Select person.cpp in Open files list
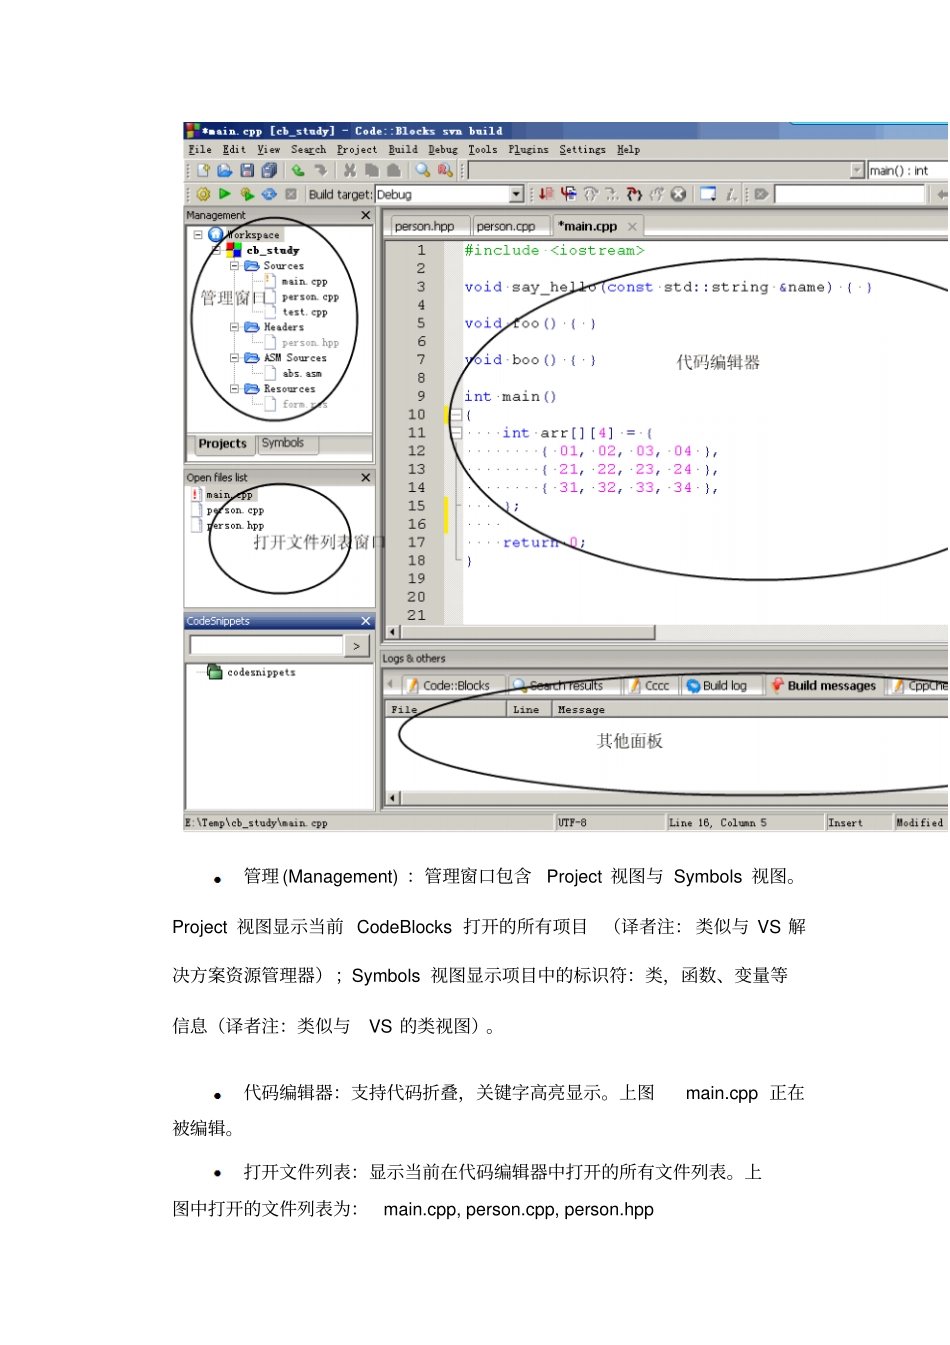Screen dimensions: 950x1345 pyautogui.click(x=235, y=510)
